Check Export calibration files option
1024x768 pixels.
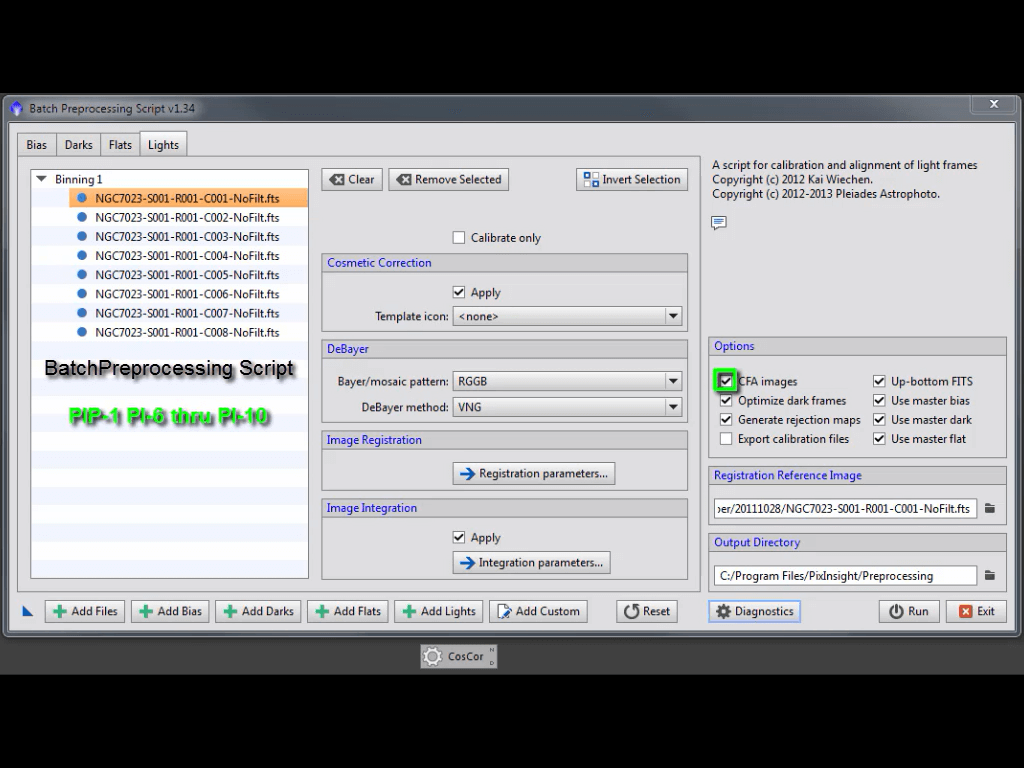pos(726,439)
